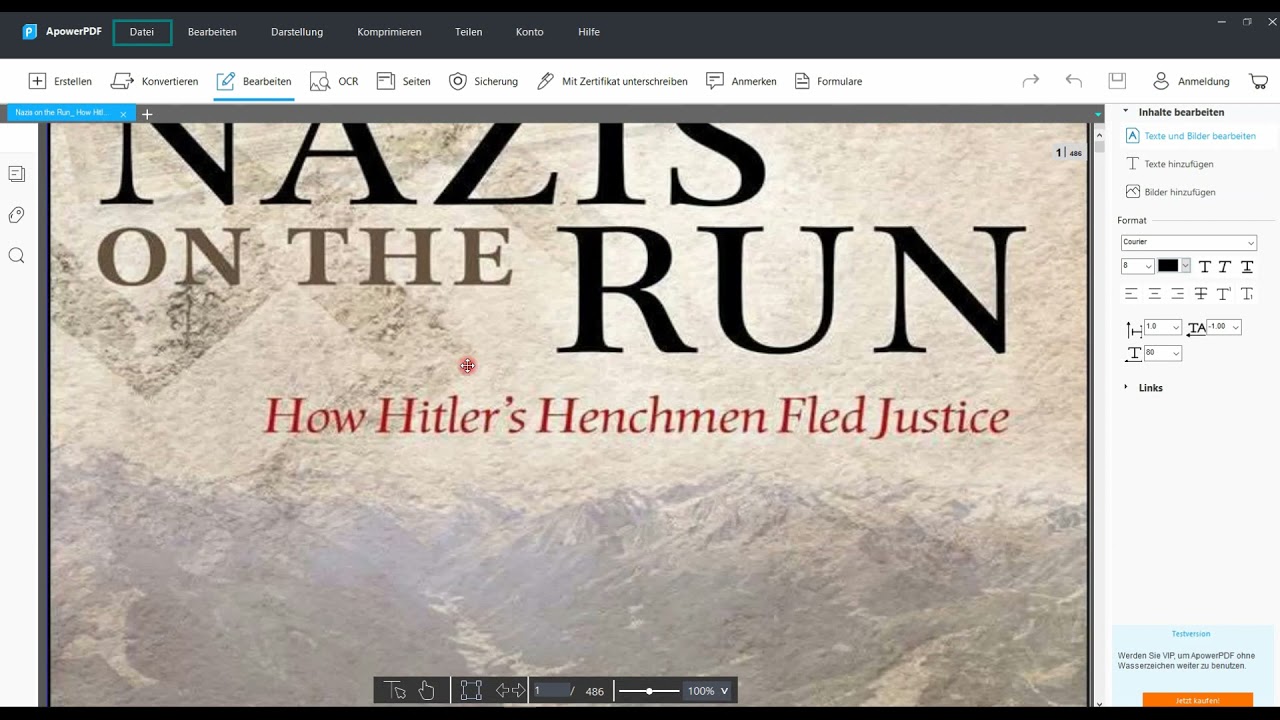
Task: Click the fit page icon
Action: pyautogui.click(x=471, y=690)
